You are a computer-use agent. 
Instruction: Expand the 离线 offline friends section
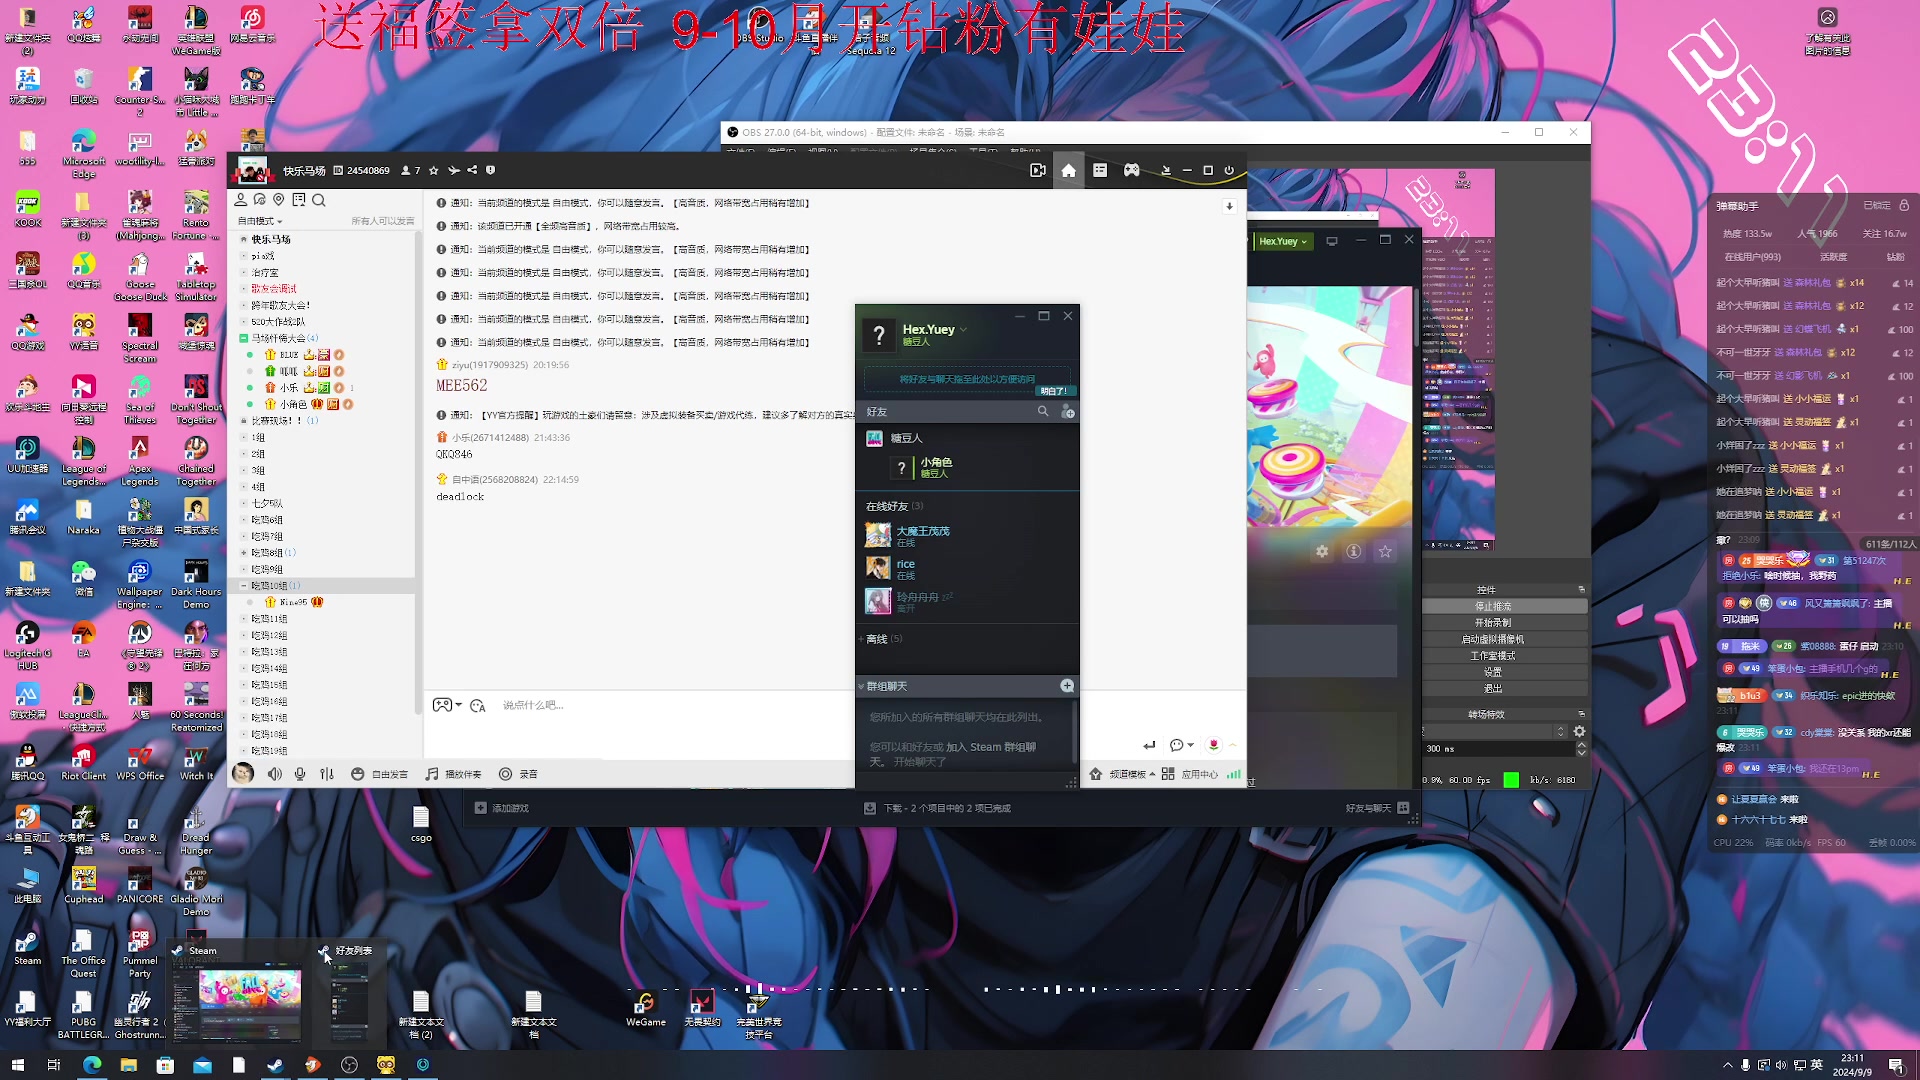pos(880,639)
